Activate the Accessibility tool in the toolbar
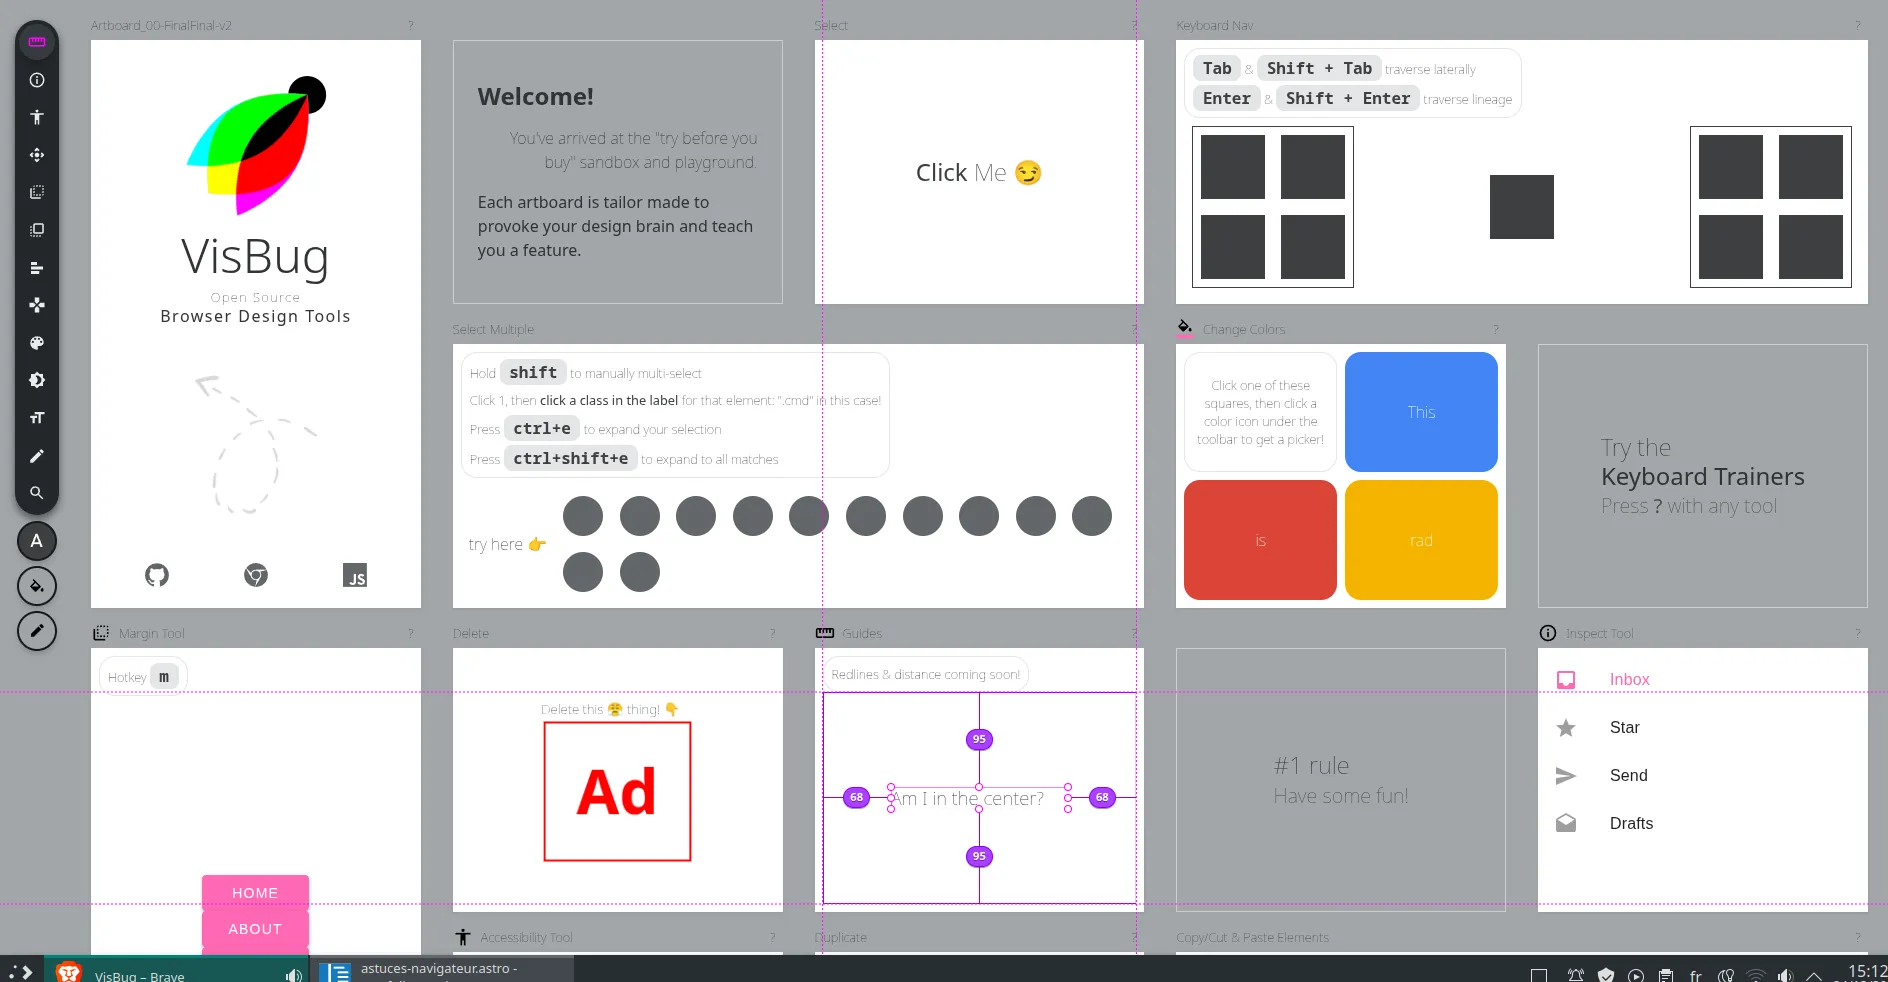 tap(37, 117)
